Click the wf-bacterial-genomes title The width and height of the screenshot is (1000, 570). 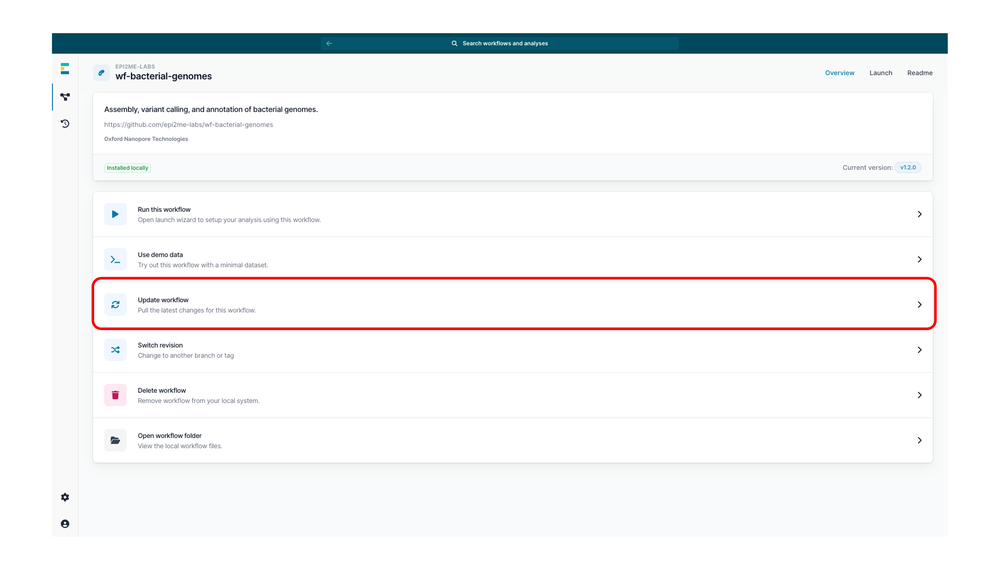[x=163, y=76]
